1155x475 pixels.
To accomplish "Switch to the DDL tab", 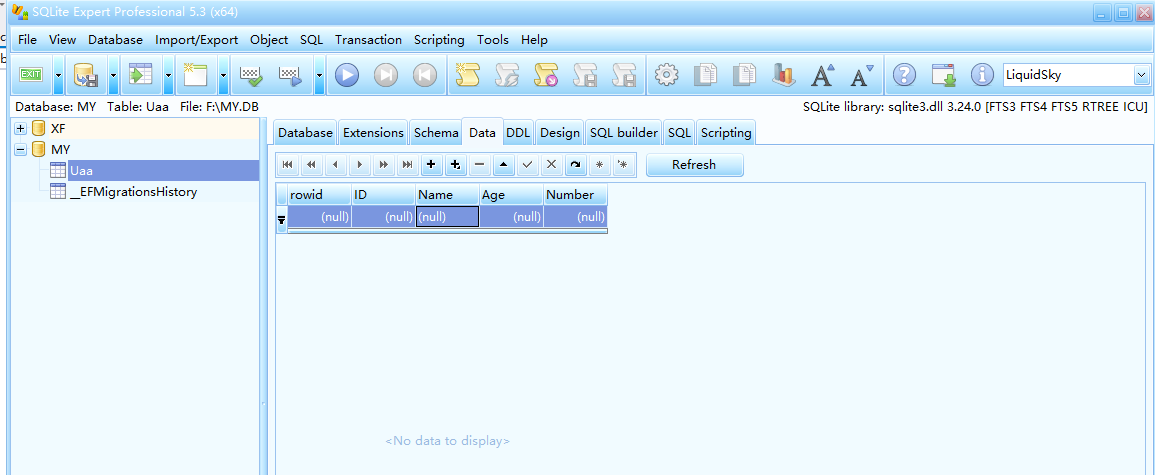I will 518,133.
